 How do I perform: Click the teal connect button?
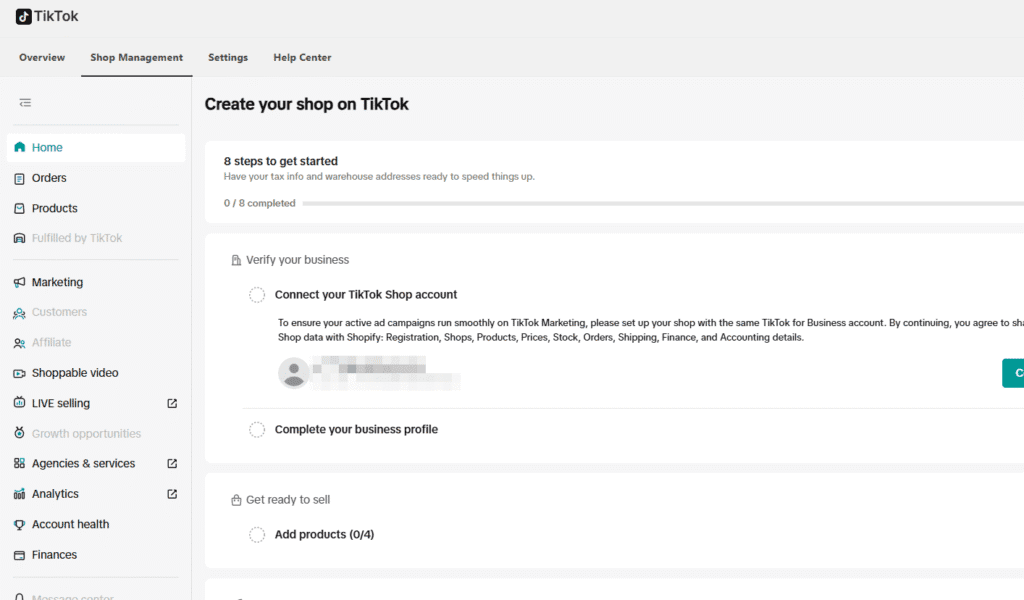[1013, 373]
